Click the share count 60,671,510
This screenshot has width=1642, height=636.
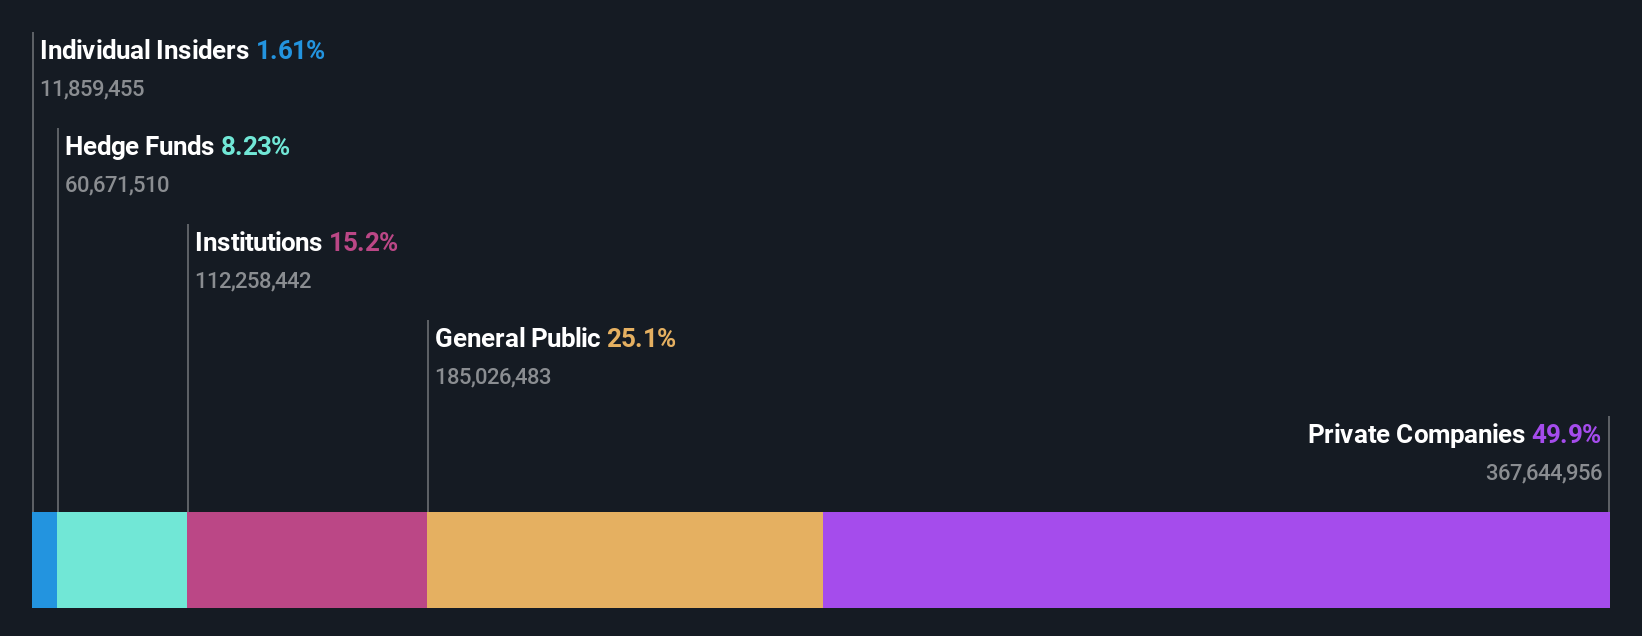click(117, 184)
